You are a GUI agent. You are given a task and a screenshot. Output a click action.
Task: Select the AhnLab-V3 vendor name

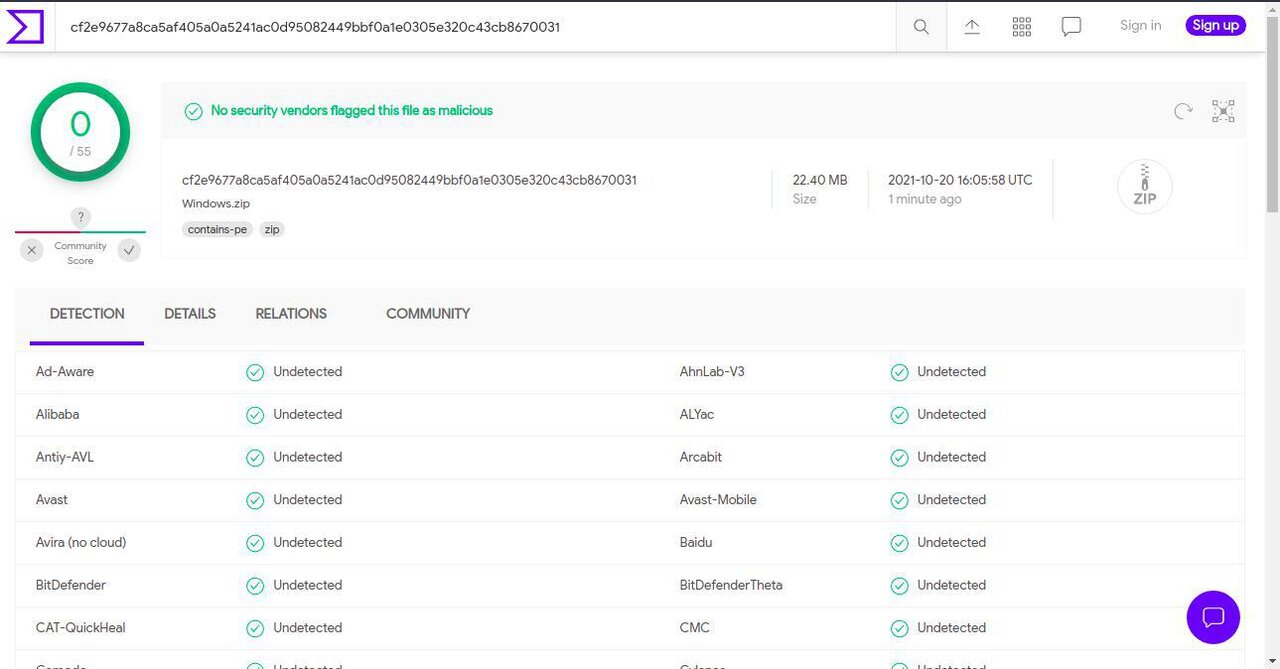pos(712,372)
